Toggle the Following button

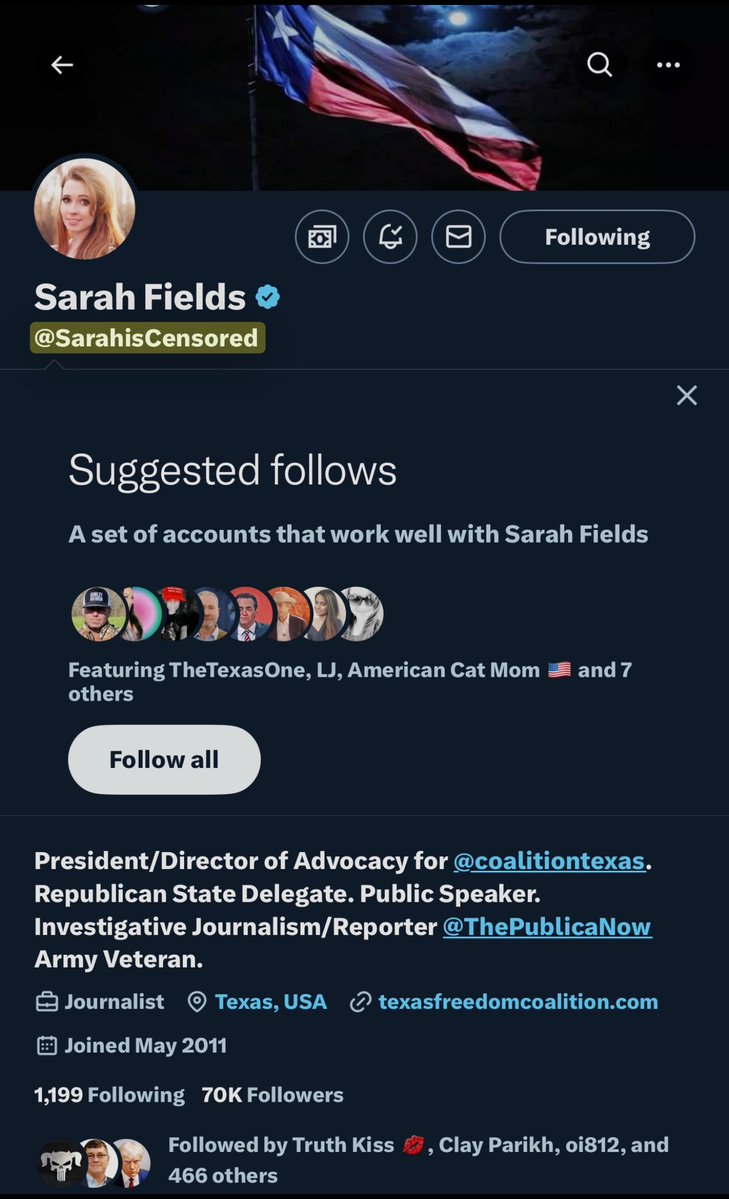pos(597,237)
